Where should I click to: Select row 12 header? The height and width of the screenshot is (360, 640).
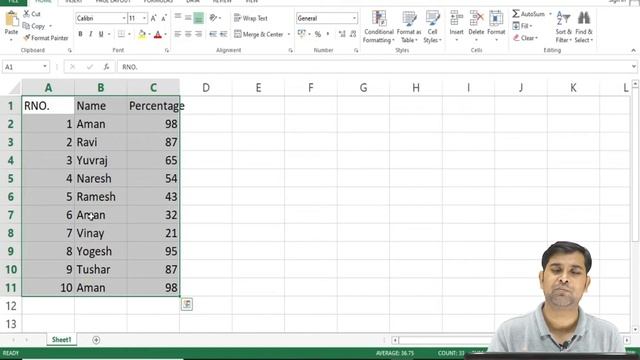11,306
